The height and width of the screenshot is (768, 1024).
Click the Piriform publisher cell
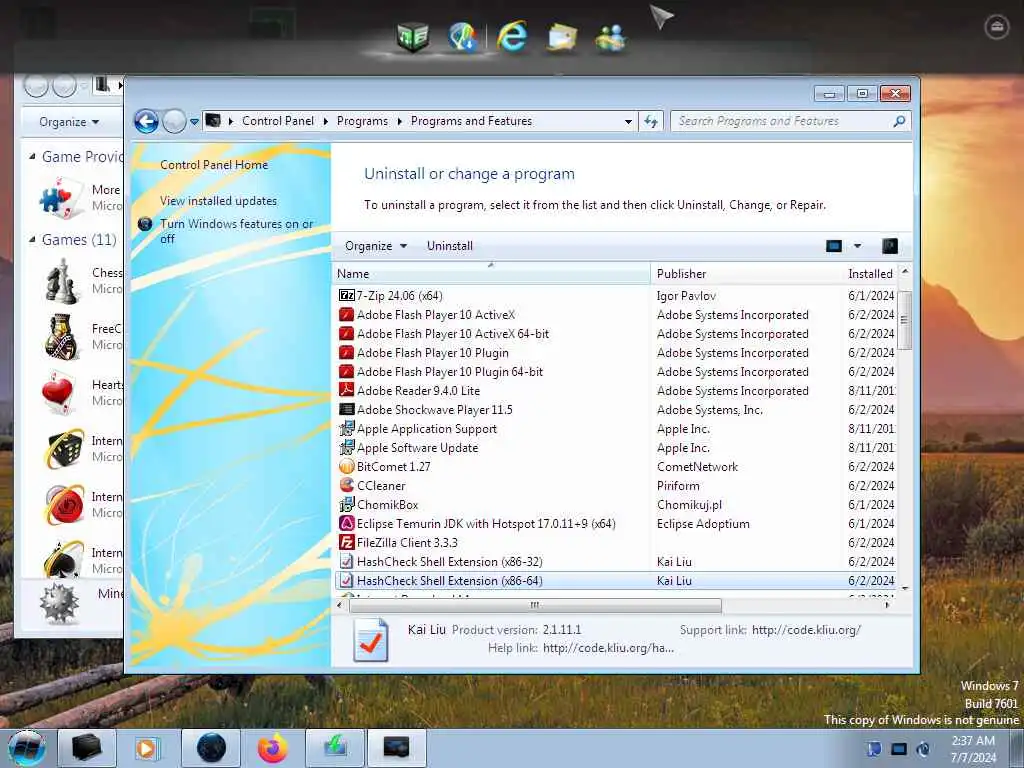(x=678, y=486)
